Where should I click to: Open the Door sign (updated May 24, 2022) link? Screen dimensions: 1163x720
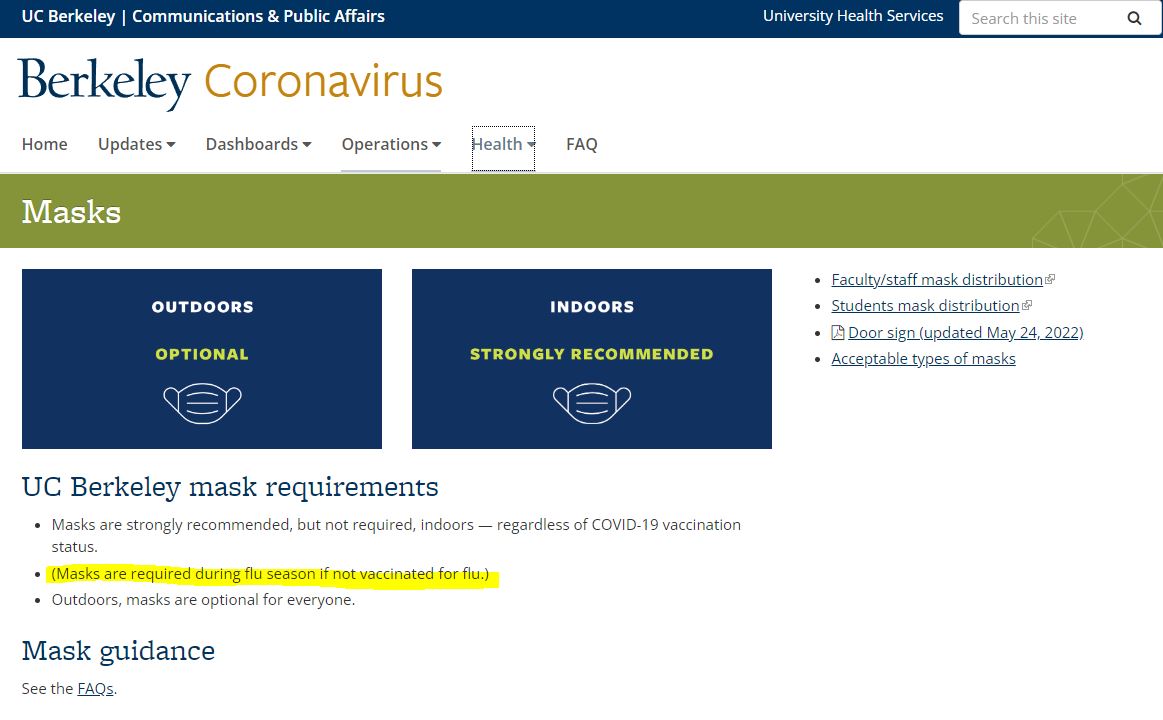point(966,332)
